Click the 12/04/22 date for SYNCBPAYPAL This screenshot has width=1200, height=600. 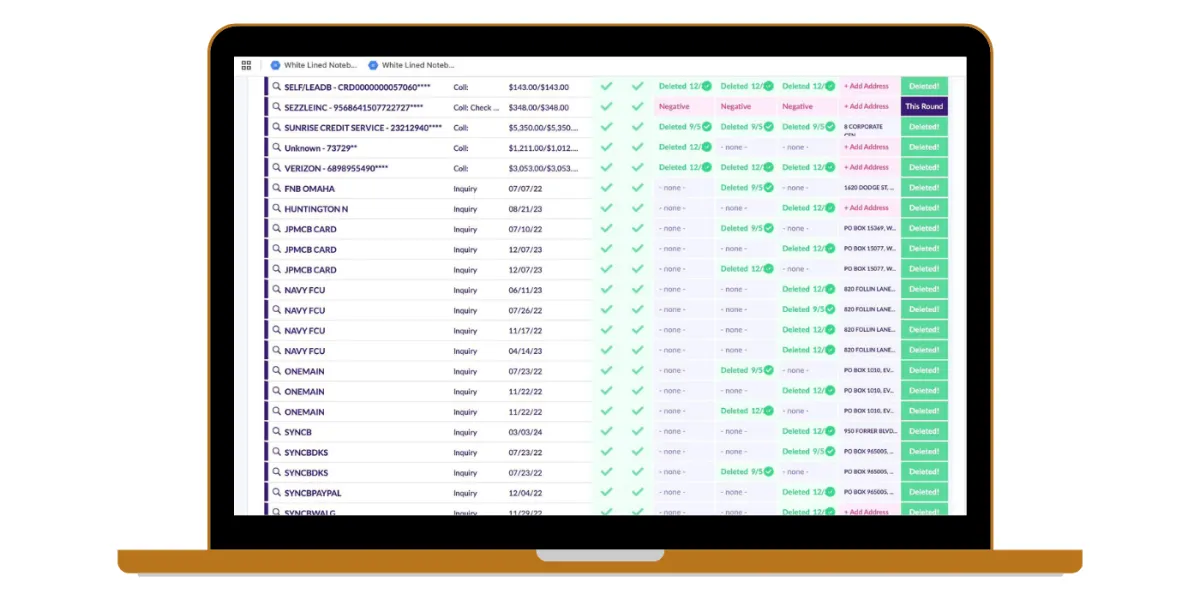[523, 493]
